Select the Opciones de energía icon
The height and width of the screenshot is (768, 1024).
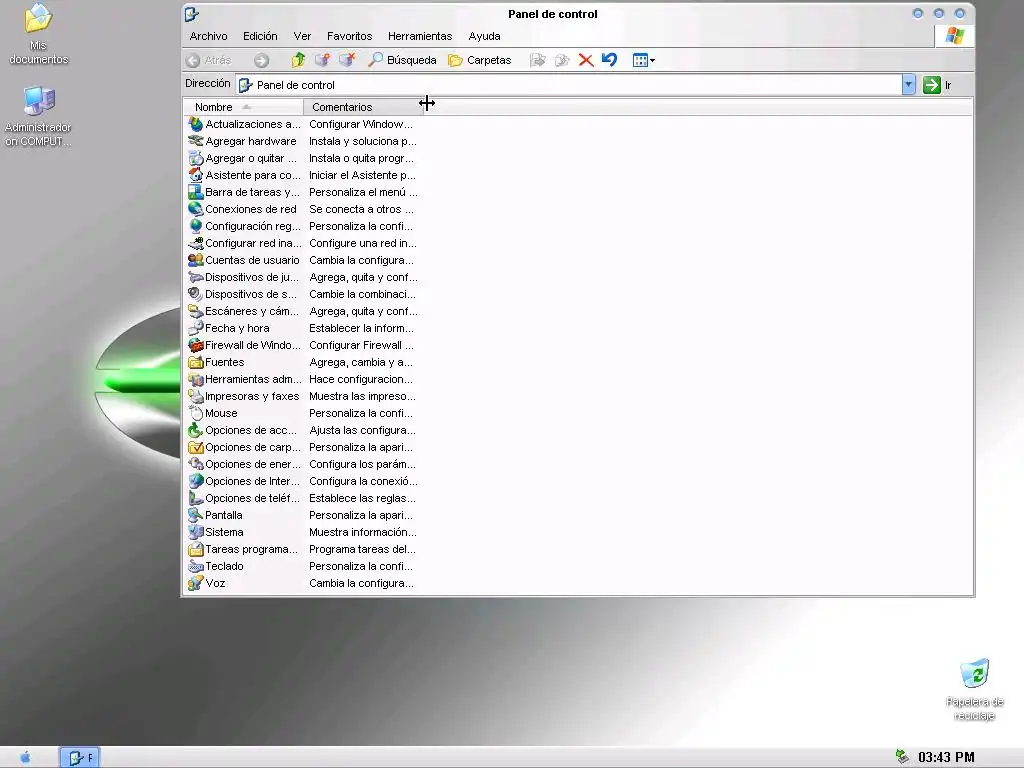coord(195,464)
